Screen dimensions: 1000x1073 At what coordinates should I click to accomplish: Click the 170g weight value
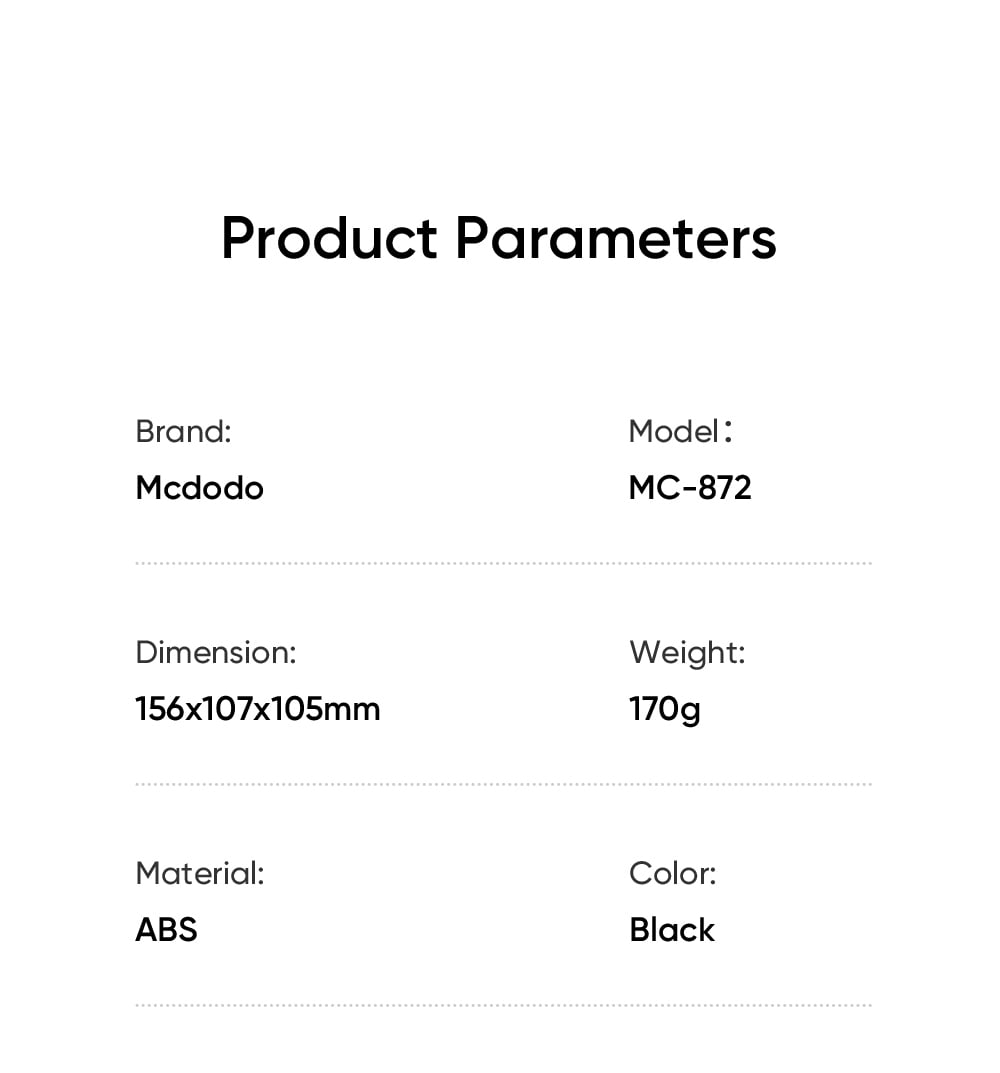point(665,710)
